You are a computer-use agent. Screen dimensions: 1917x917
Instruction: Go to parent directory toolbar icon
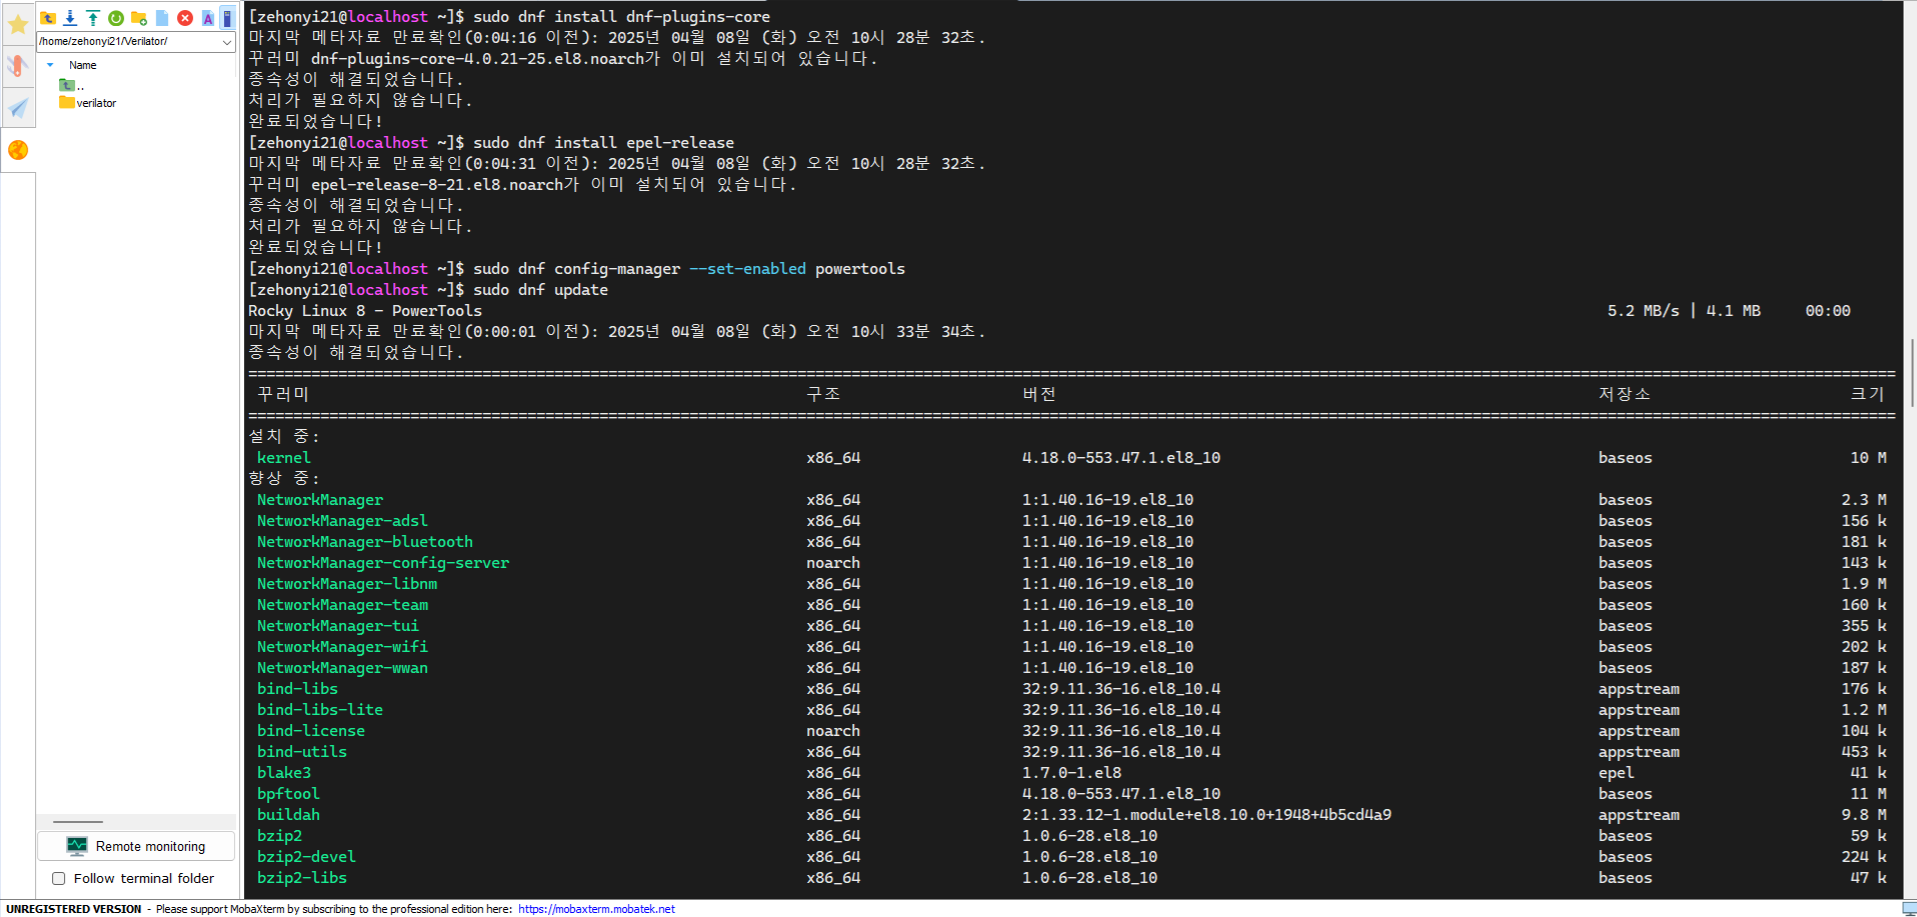pos(47,18)
